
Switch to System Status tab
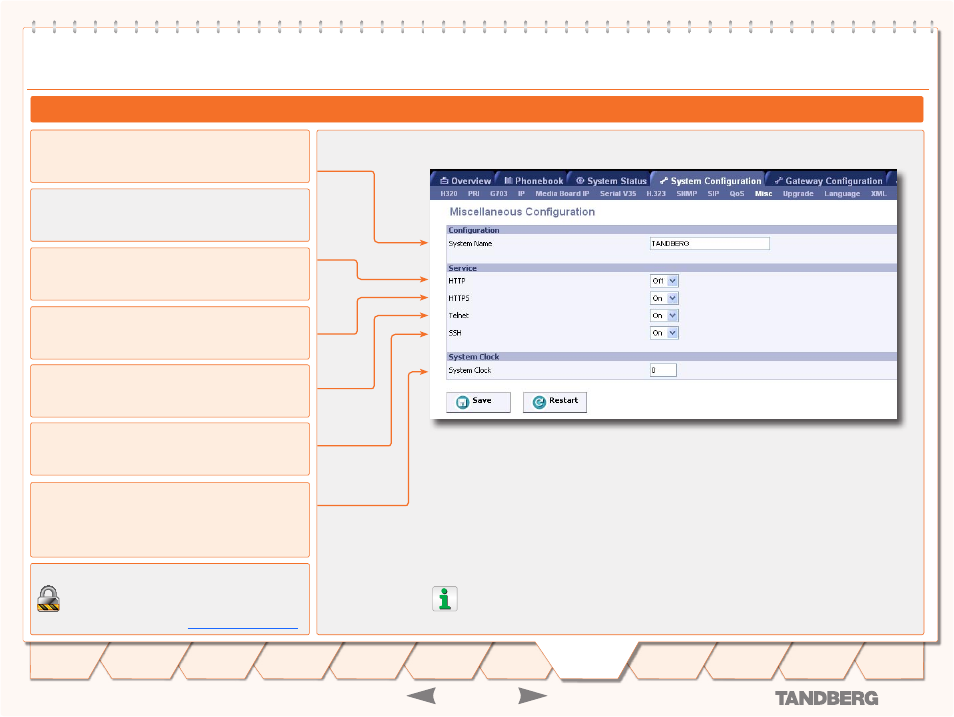[611, 181]
